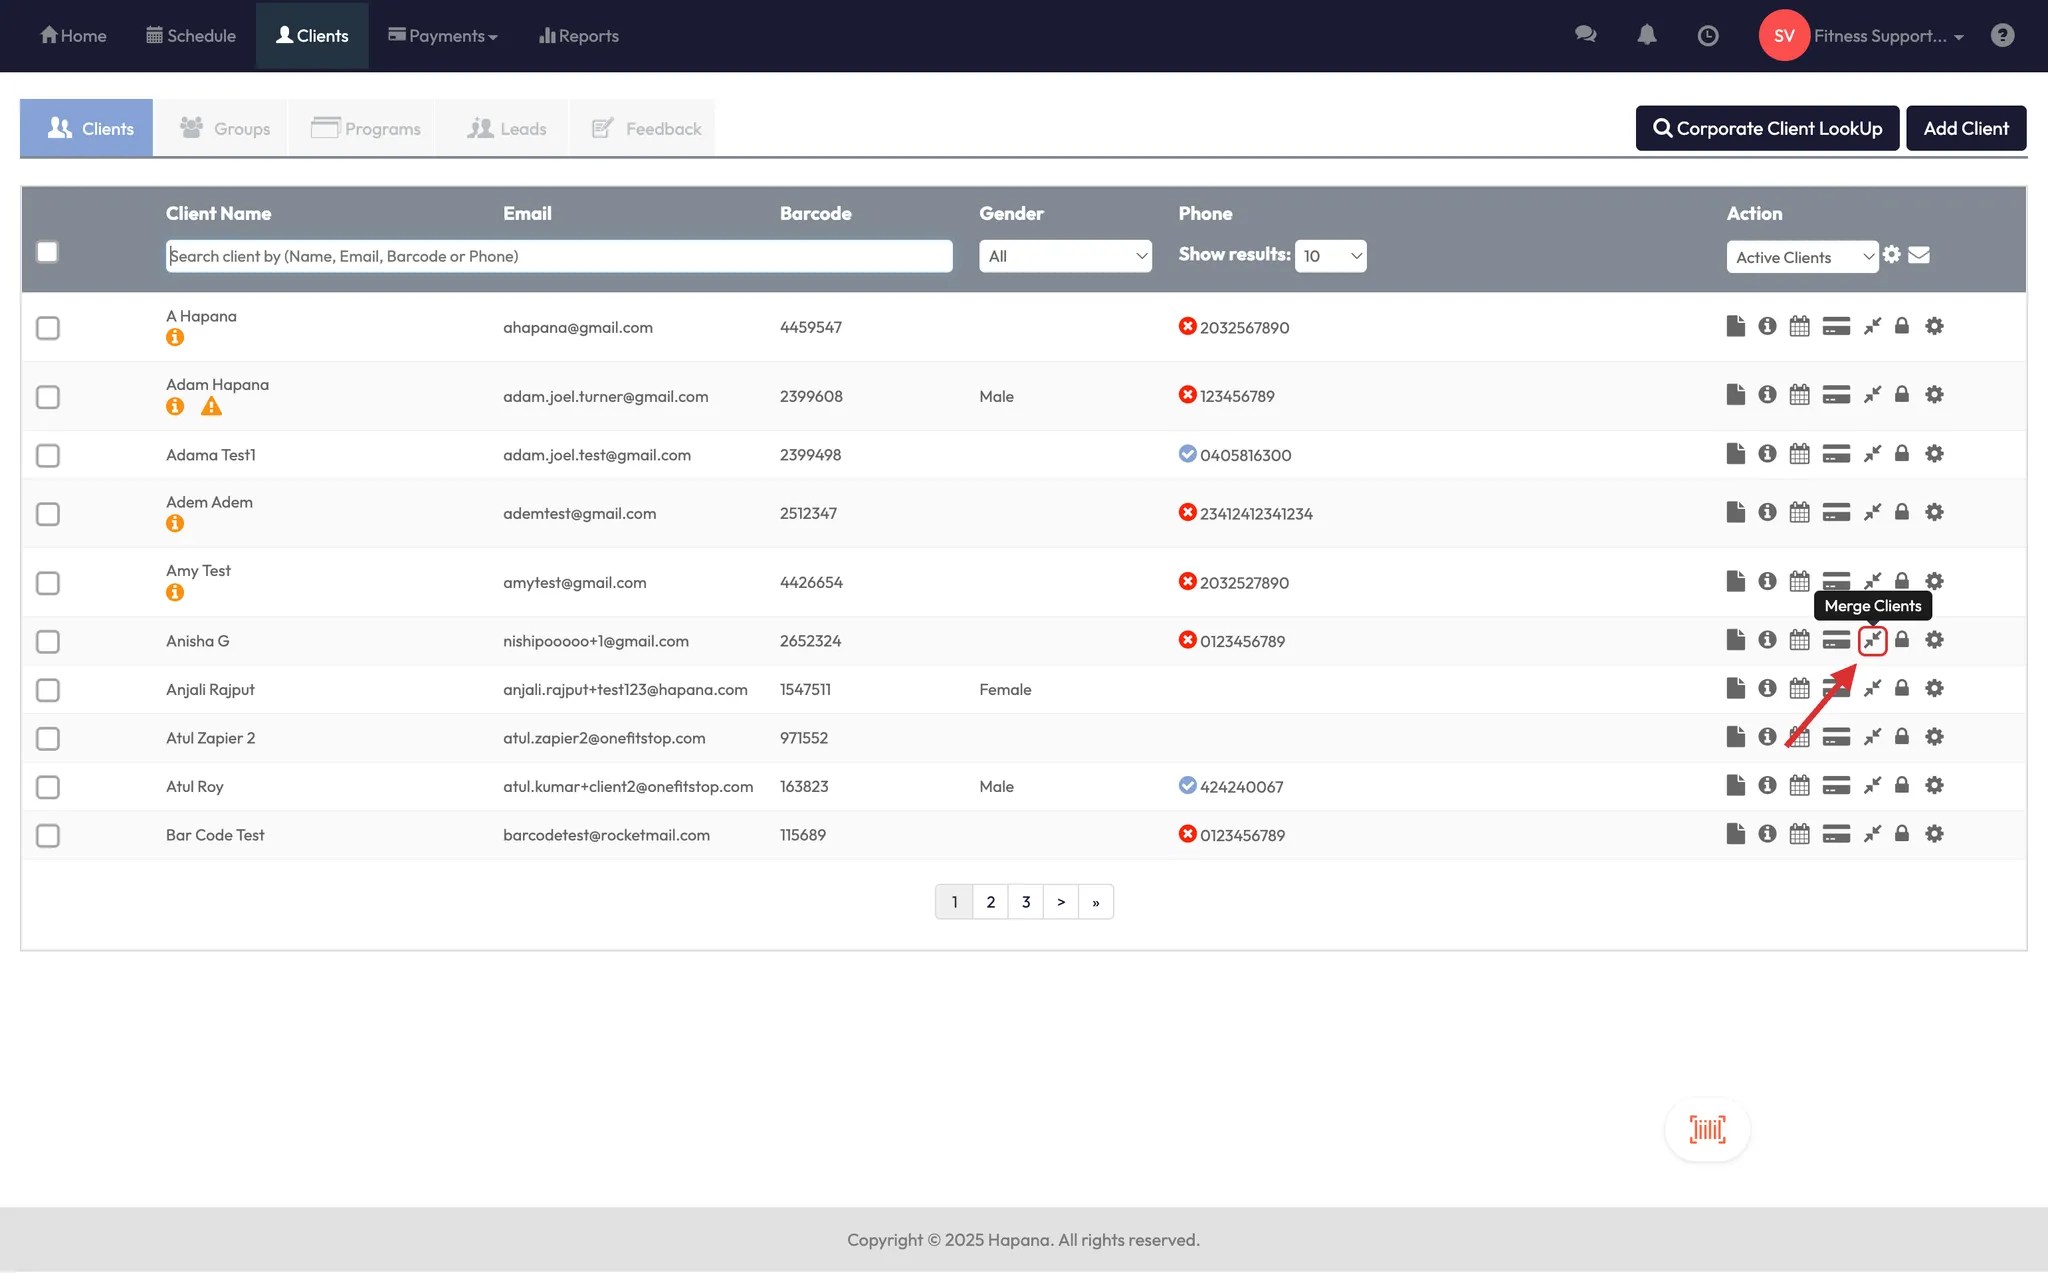Switch to the Leads tab
Viewport: 2048px width, 1273px height.
click(x=507, y=129)
